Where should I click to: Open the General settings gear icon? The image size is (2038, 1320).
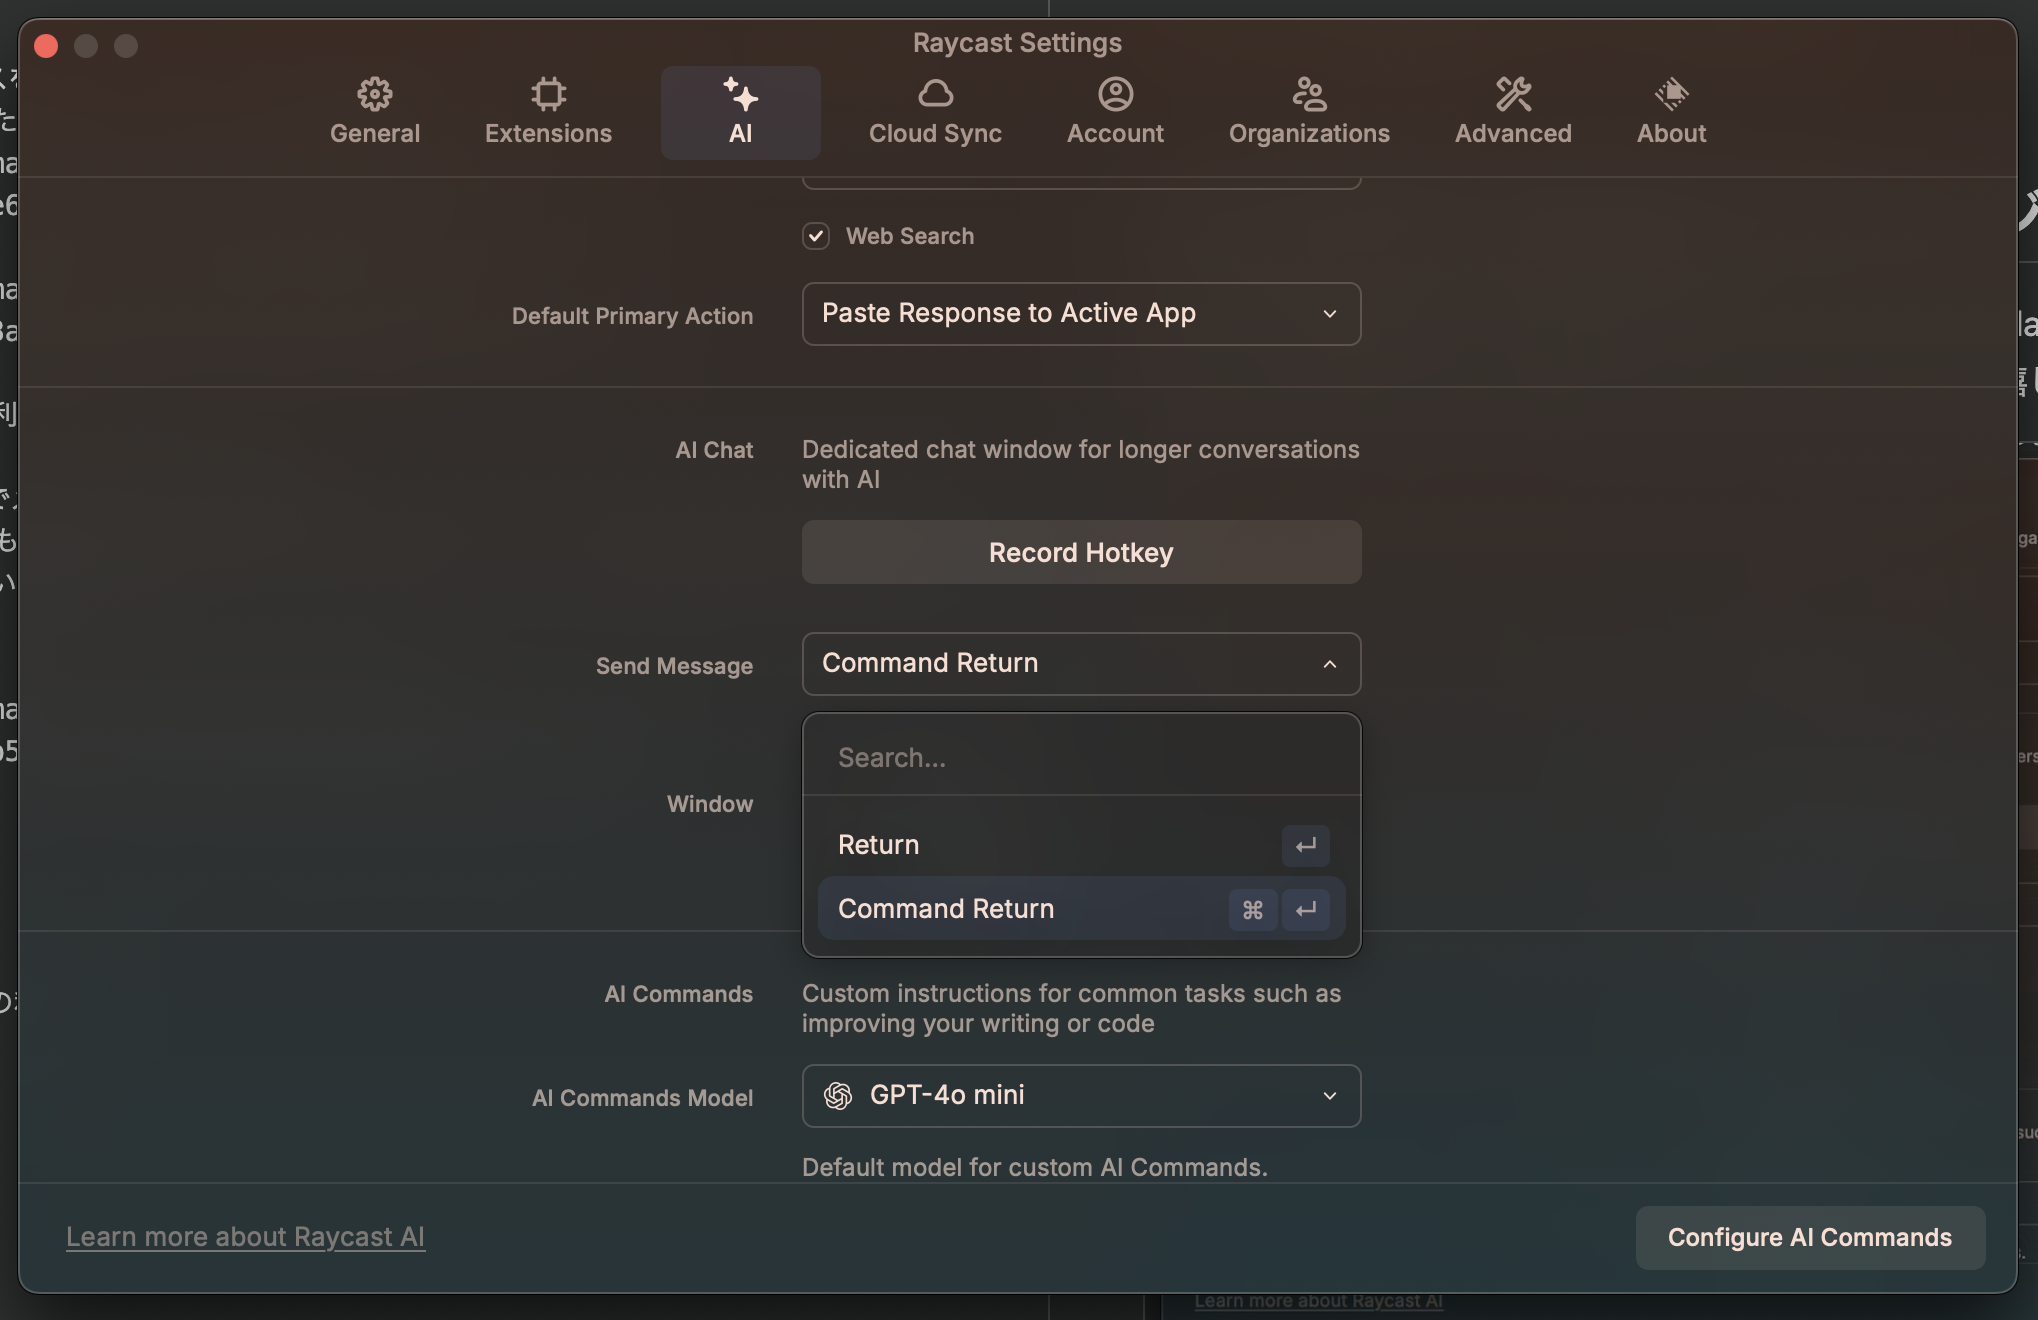(x=375, y=95)
